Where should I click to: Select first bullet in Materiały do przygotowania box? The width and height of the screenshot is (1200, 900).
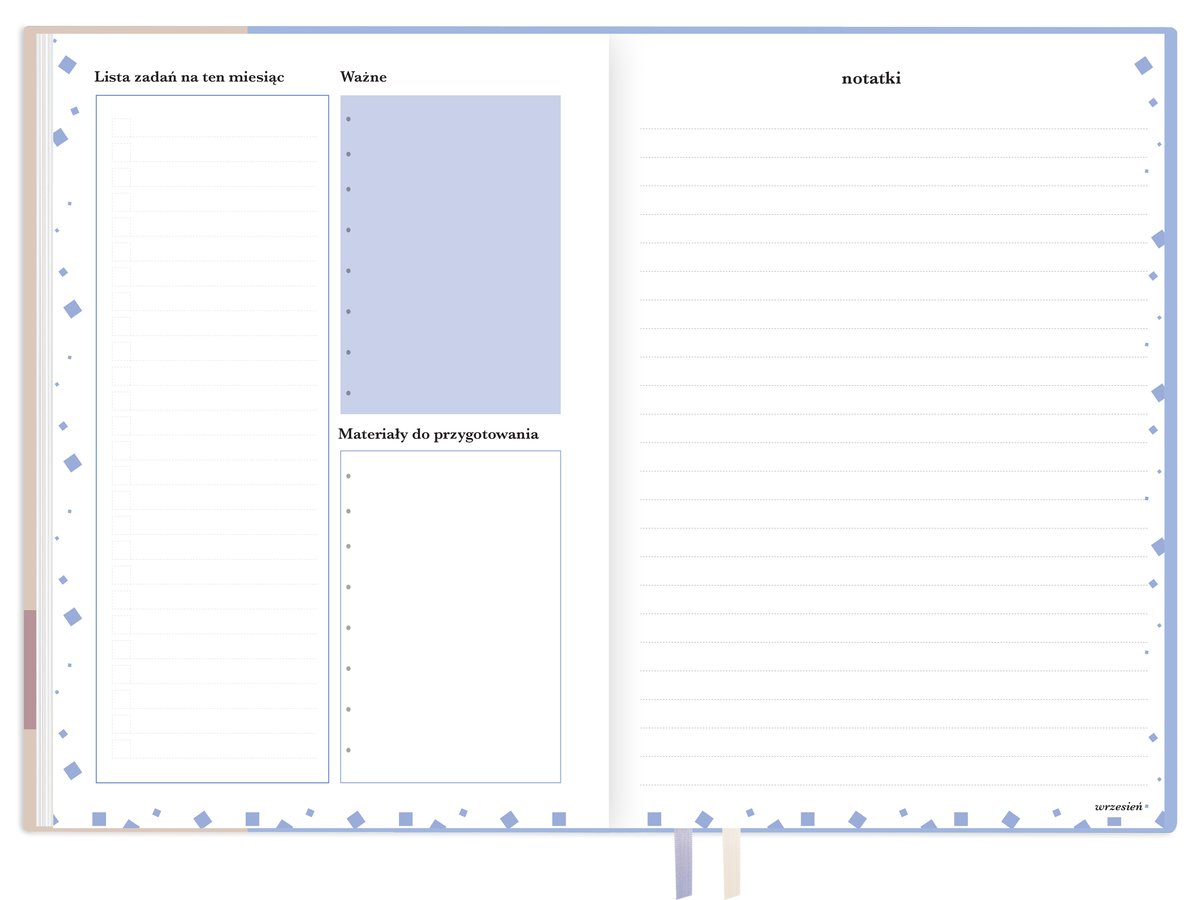(x=348, y=476)
